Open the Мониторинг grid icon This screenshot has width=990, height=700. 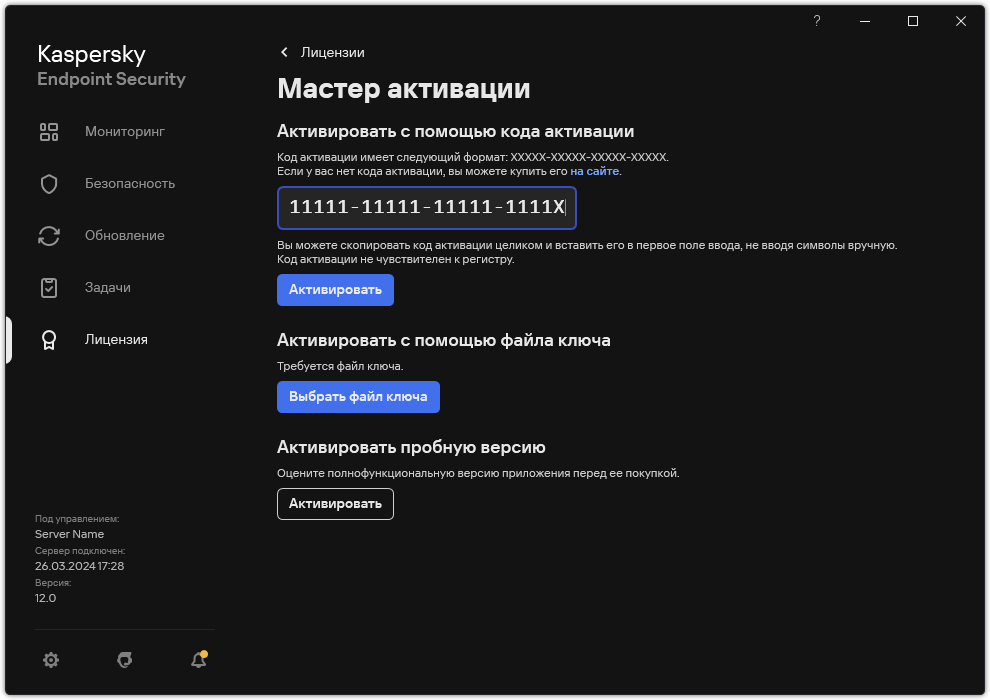point(49,131)
